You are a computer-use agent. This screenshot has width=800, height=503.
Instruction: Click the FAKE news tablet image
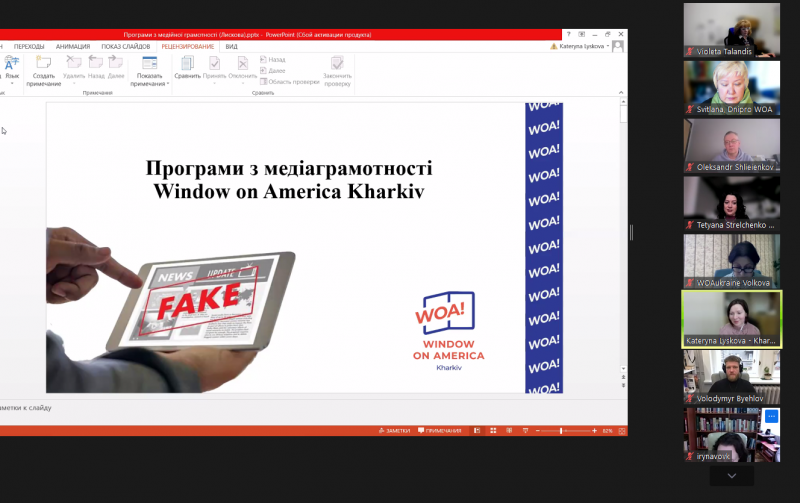pos(171,309)
